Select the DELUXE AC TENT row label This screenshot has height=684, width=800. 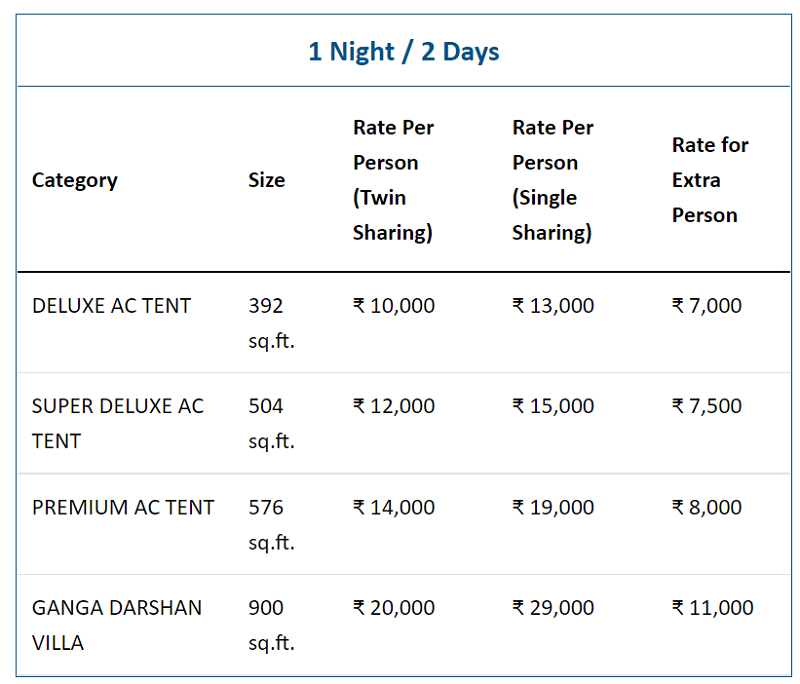(111, 306)
